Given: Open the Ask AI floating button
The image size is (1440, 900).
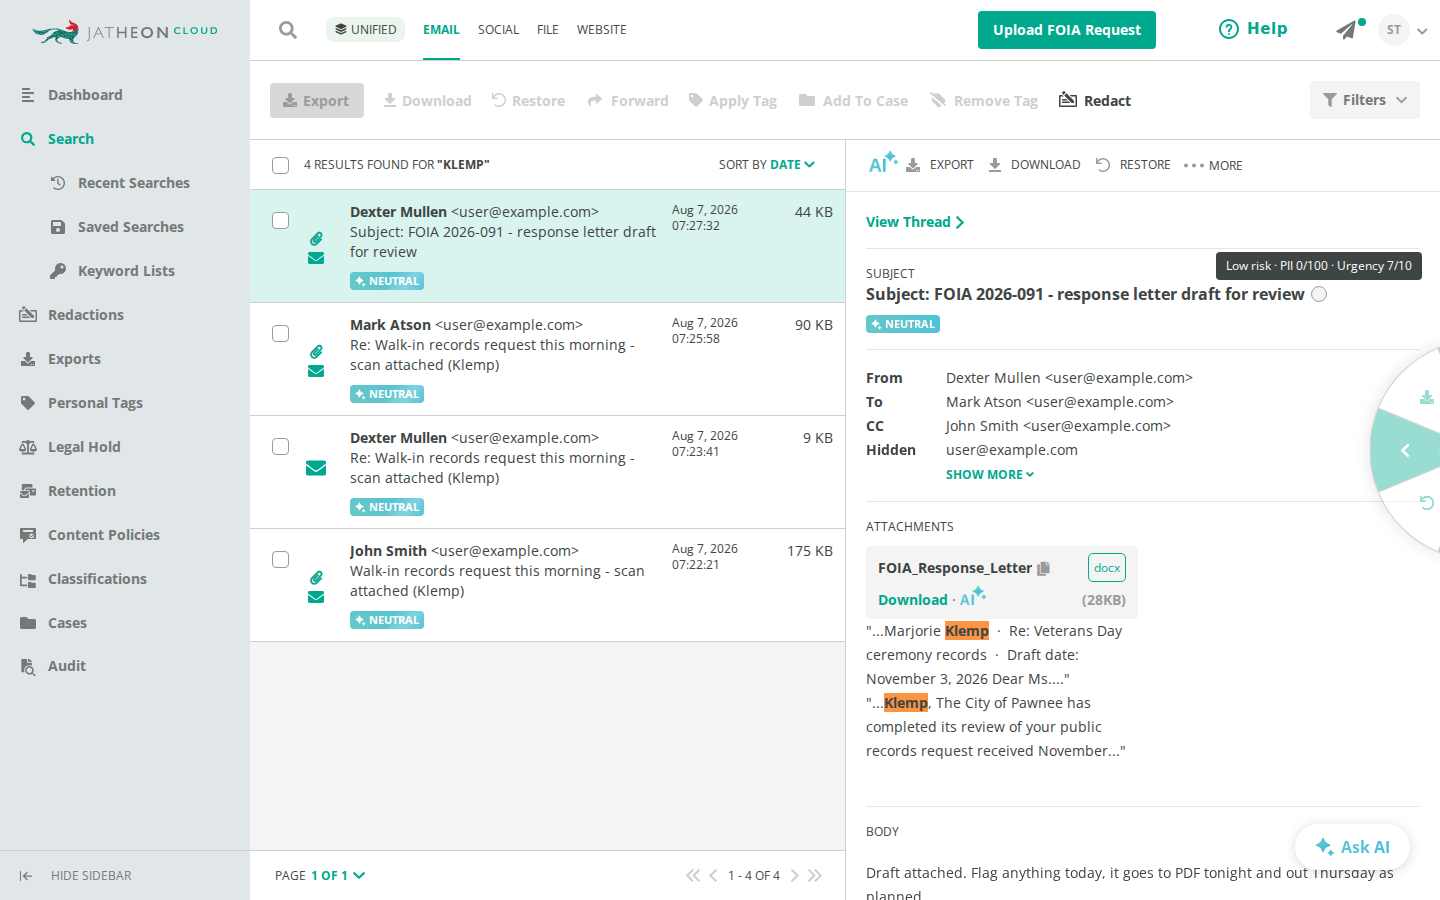Looking at the screenshot, I should pos(1352,847).
